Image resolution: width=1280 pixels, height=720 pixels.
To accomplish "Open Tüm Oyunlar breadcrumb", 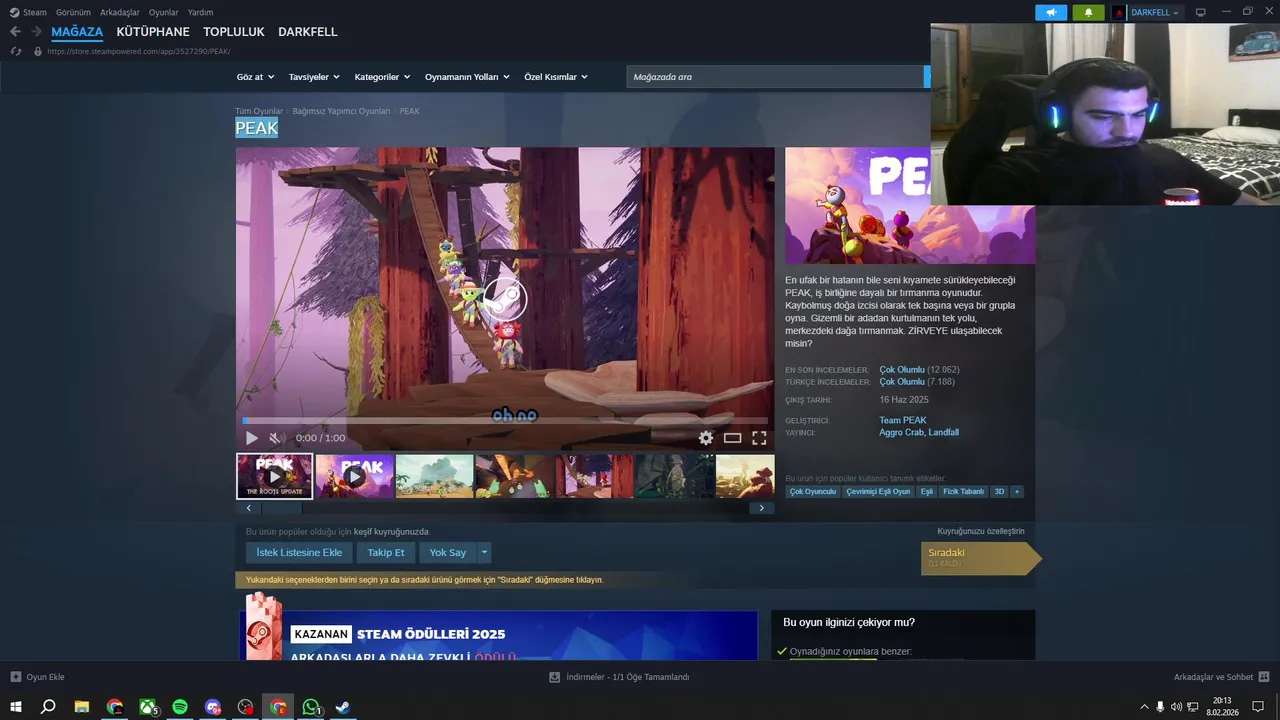I will (259, 111).
